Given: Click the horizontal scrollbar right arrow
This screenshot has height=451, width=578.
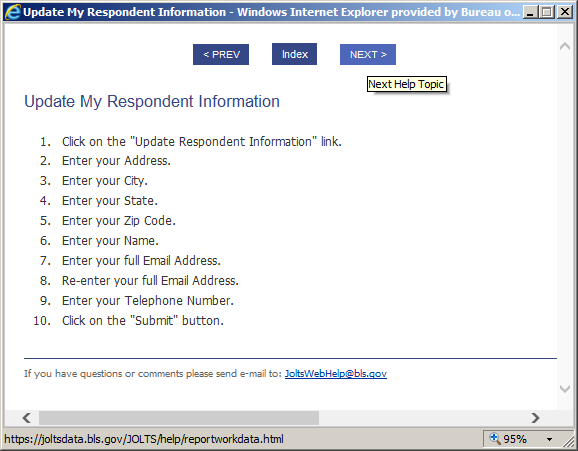Looking at the screenshot, I should [535, 418].
